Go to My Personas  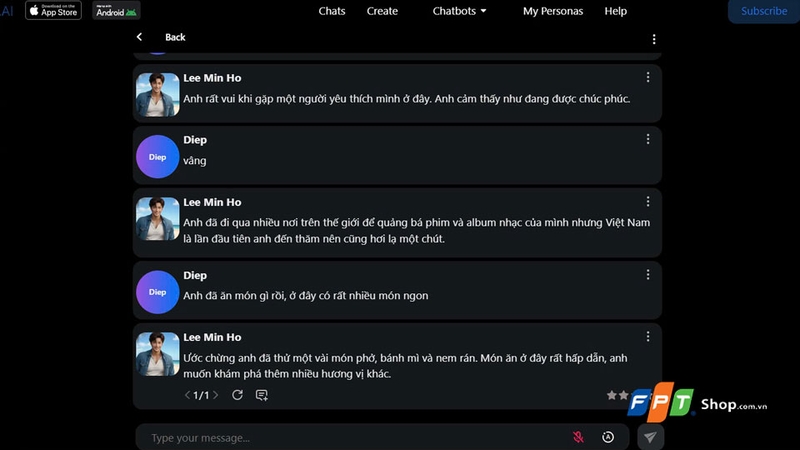tap(553, 11)
